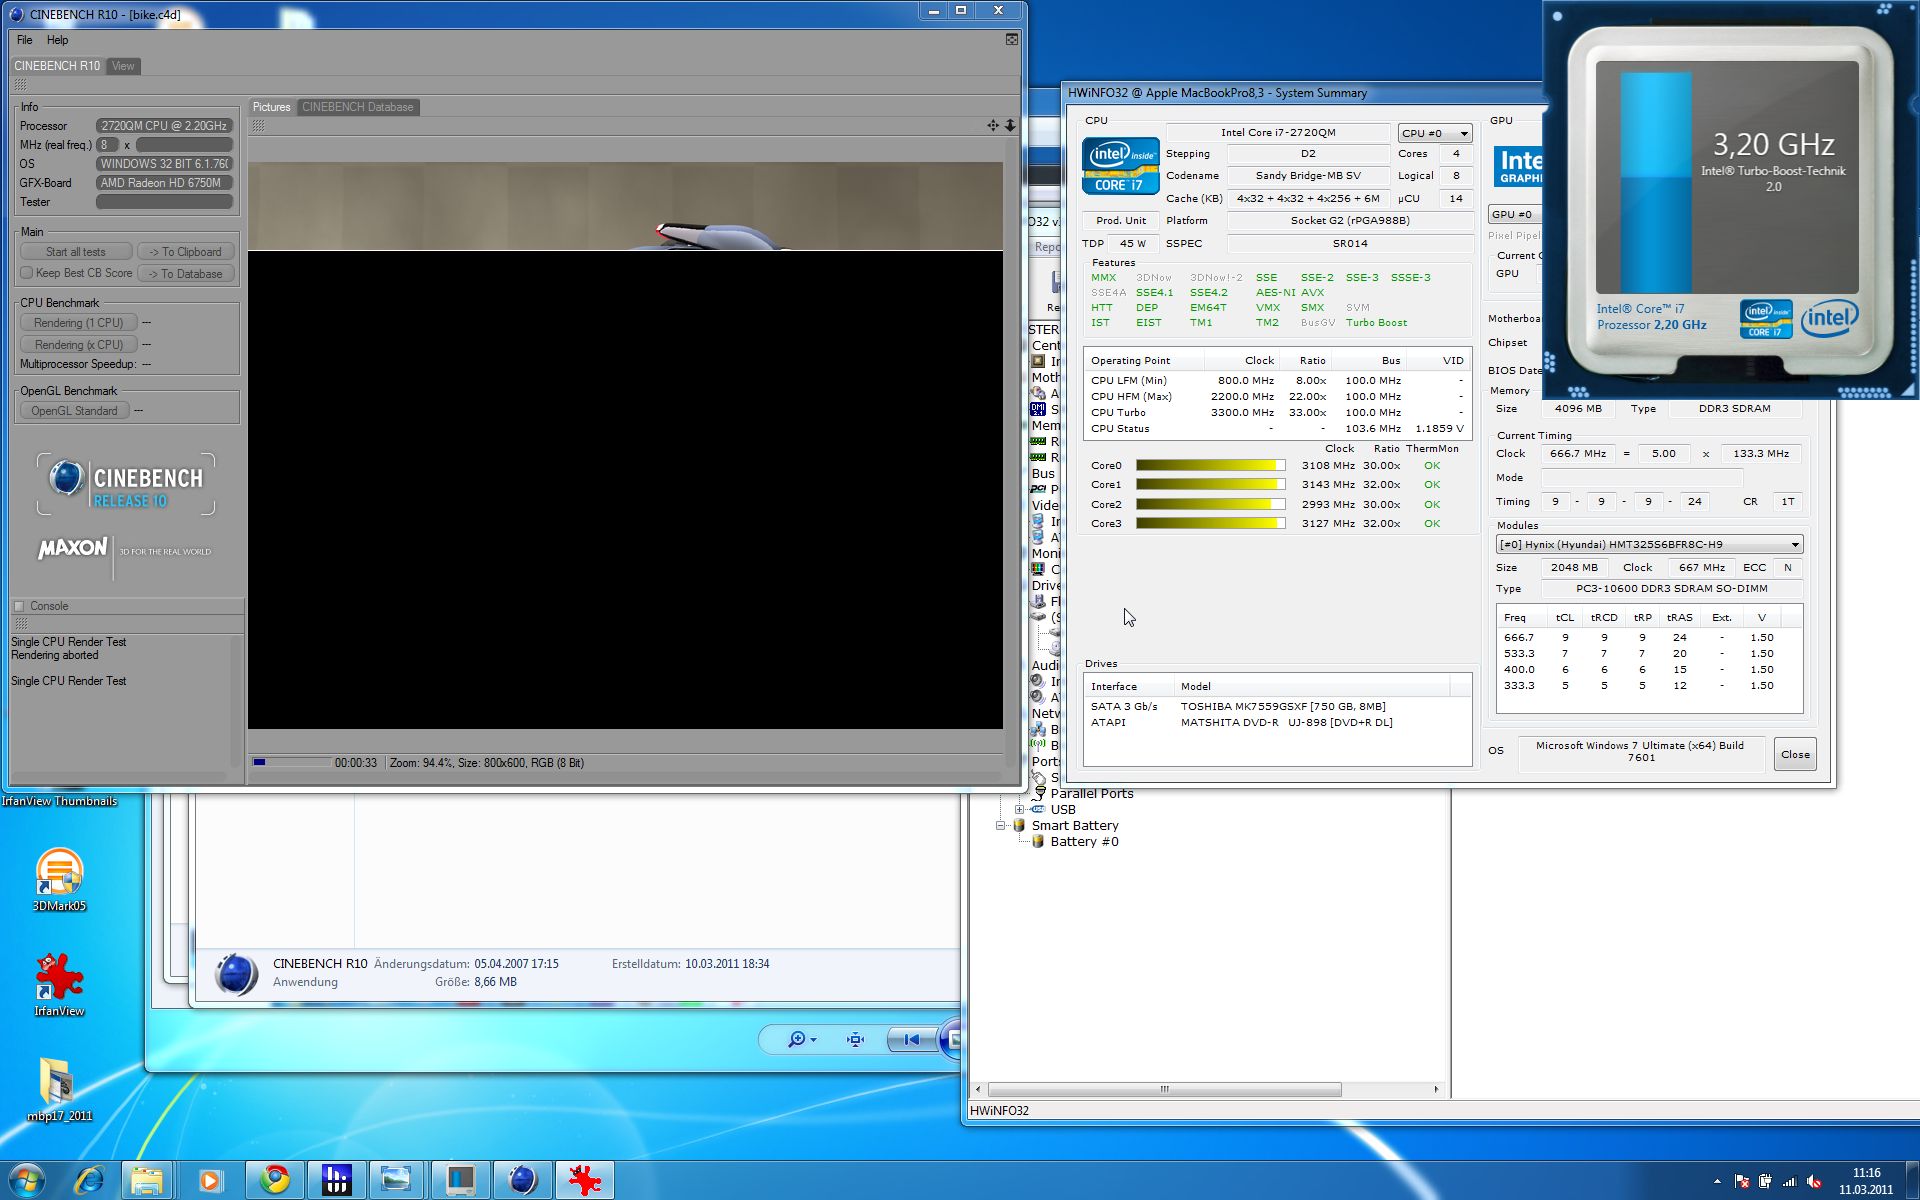Switch to the CINEBENCH Database tab
The image size is (1920, 1200).
357,107
